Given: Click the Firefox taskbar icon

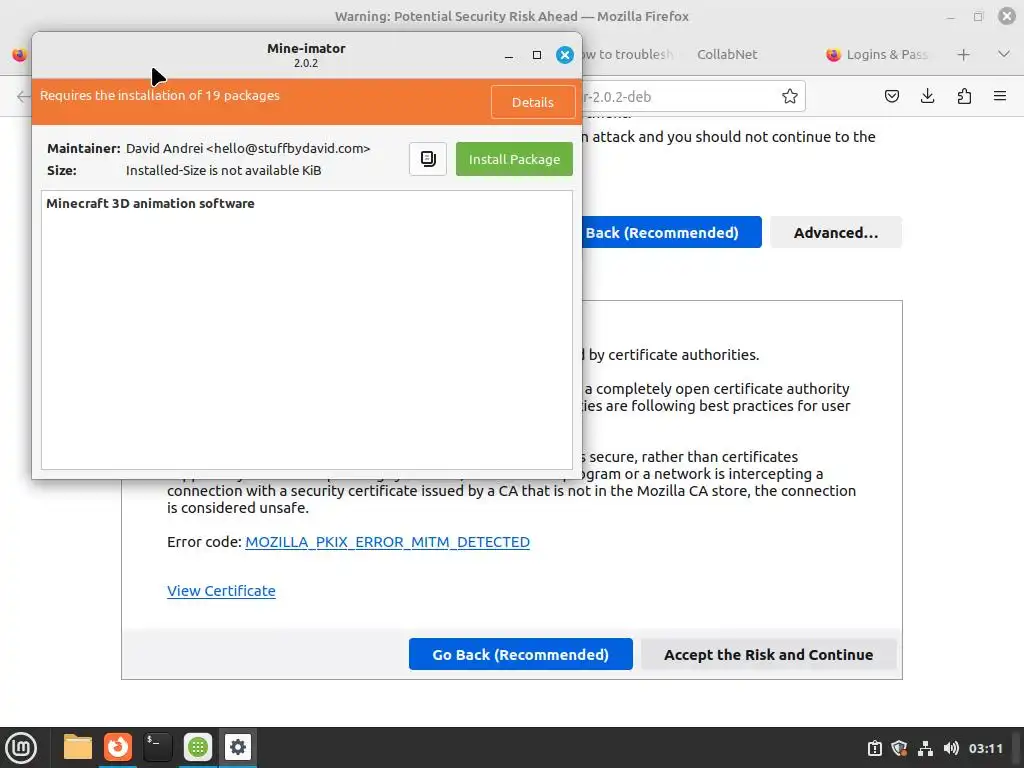Looking at the screenshot, I should click(118, 747).
